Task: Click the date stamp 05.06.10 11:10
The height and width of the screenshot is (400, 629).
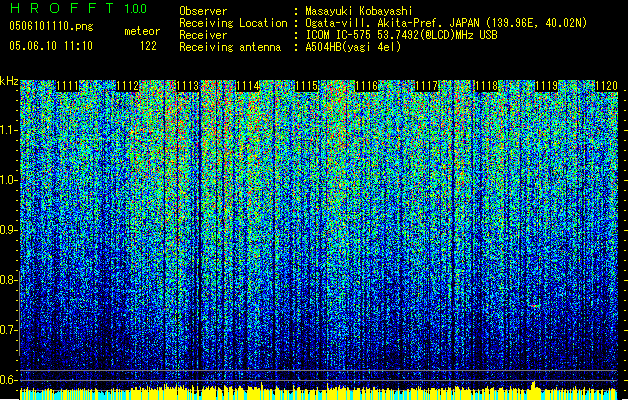Action: pyautogui.click(x=50, y=46)
